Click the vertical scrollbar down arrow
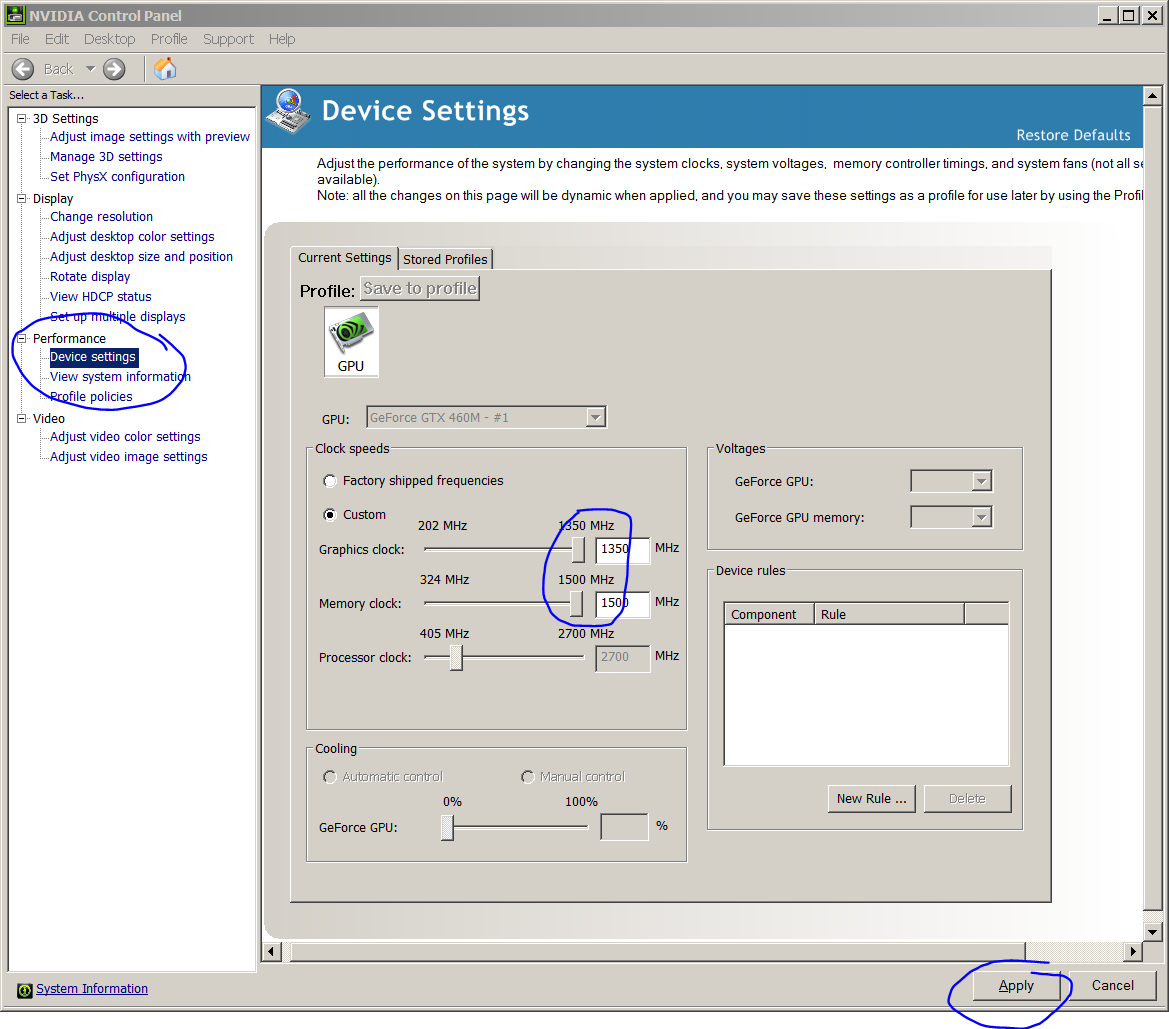Screen dimensions: 1169x1029 tap(1153, 931)
